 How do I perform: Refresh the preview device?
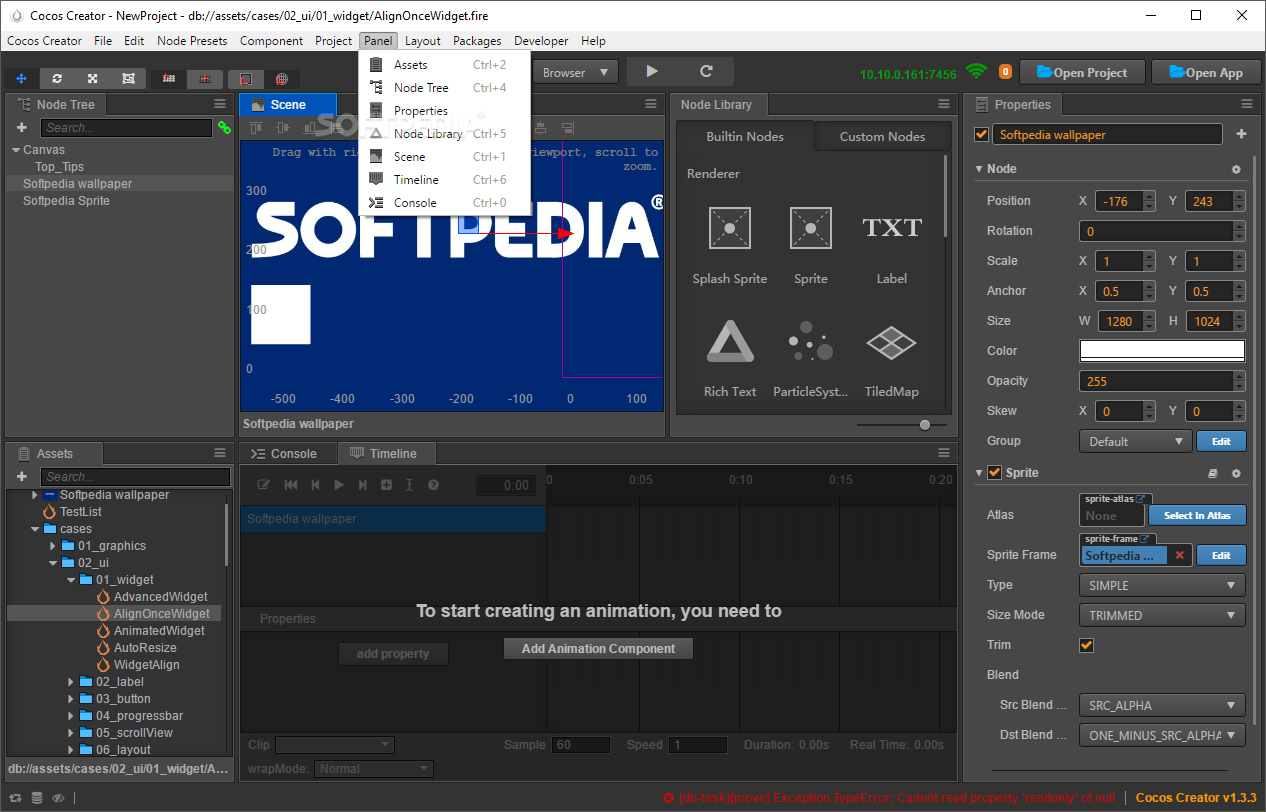[x=706, y=72]
